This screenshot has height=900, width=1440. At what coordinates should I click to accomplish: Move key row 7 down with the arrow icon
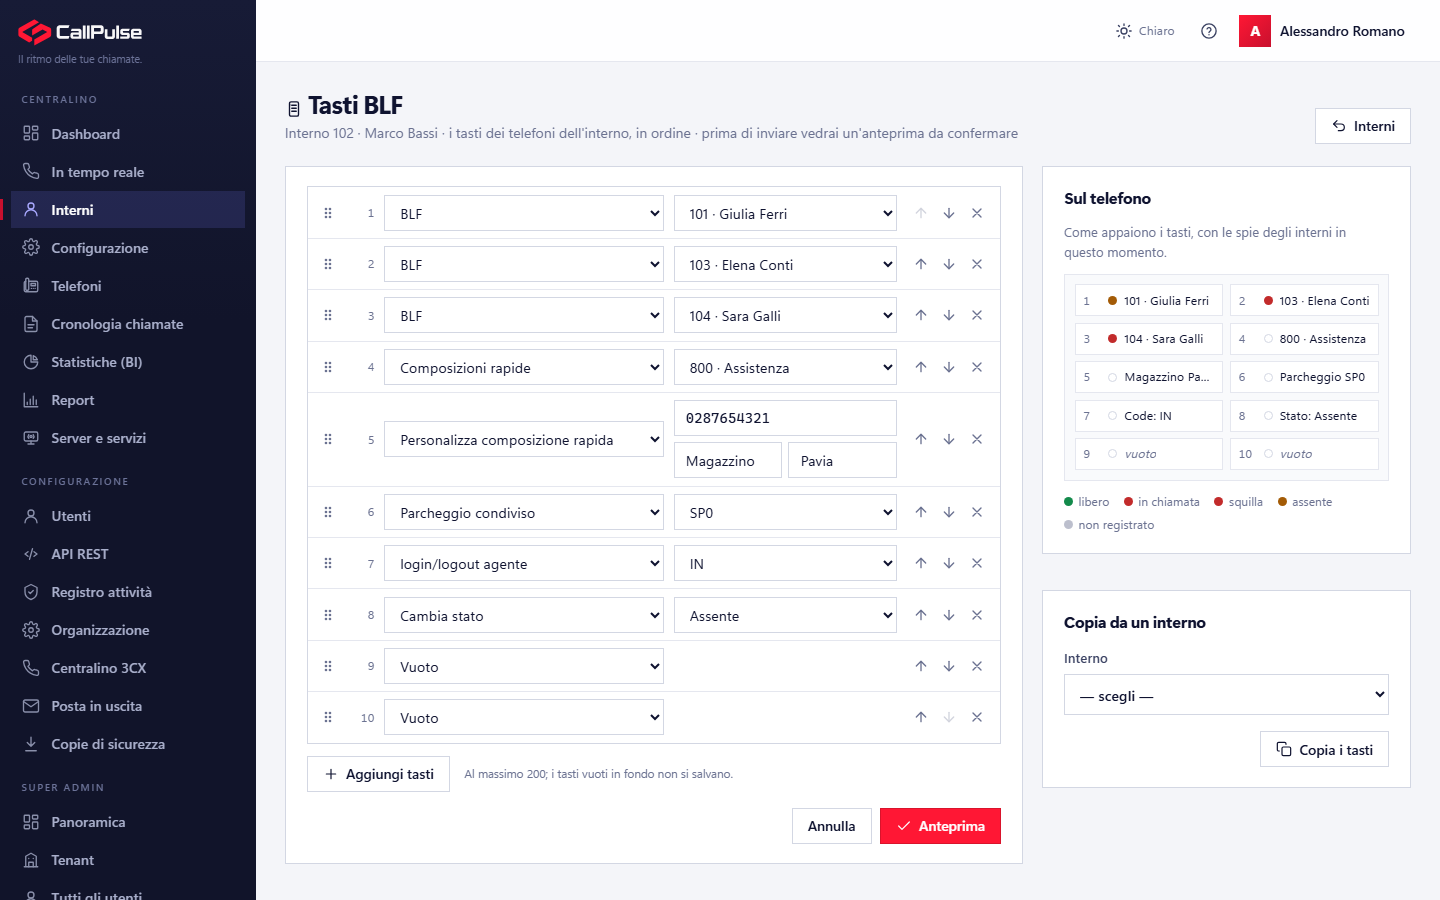coord(949,563)
